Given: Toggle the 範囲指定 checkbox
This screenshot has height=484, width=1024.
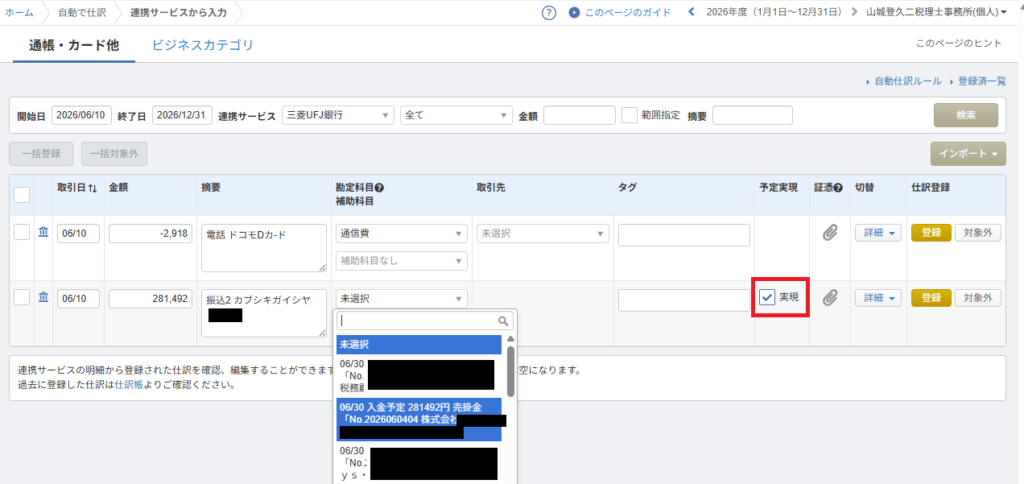Looking at the screenshot, I should [629, 115].
